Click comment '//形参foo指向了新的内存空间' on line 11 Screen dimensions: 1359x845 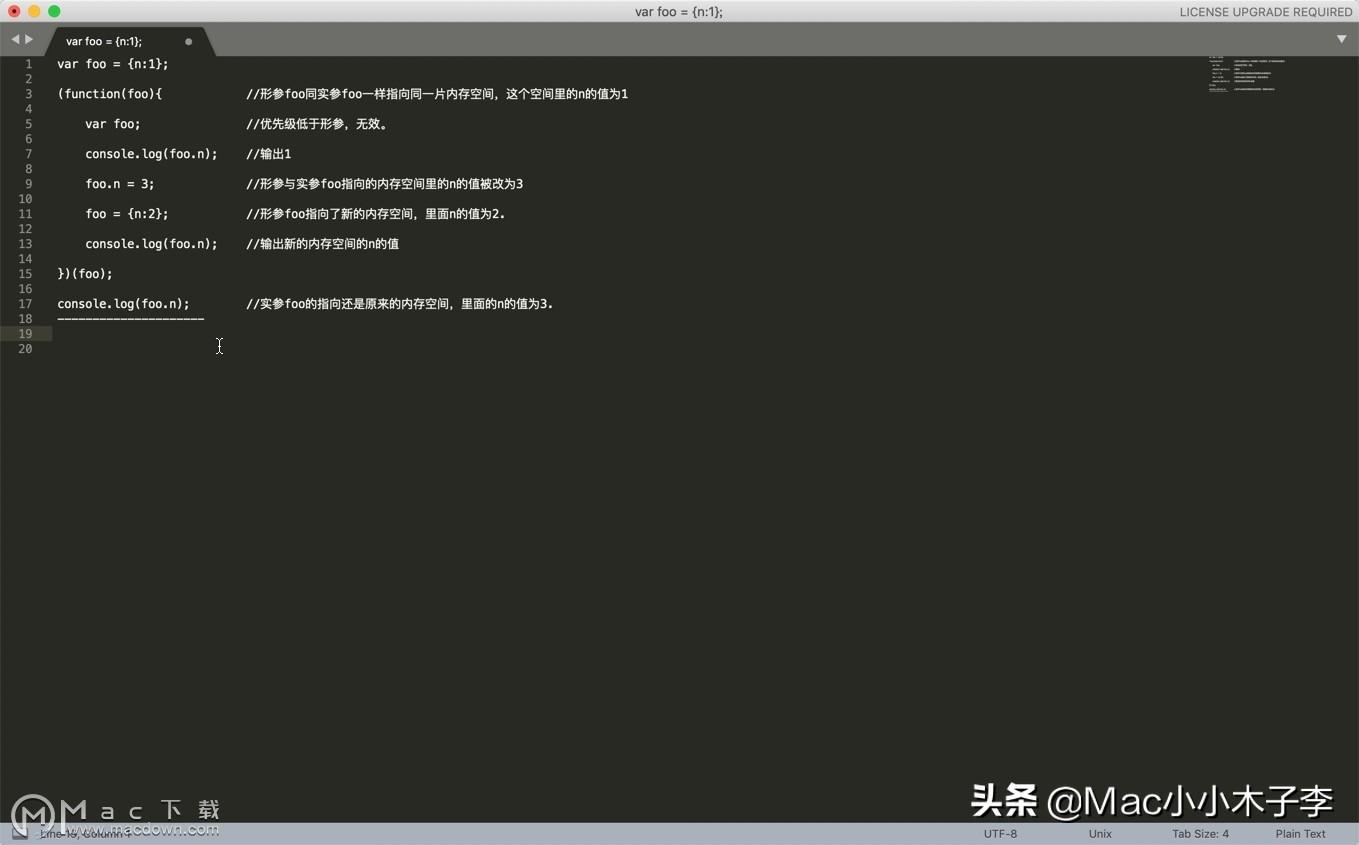point(376,214)
